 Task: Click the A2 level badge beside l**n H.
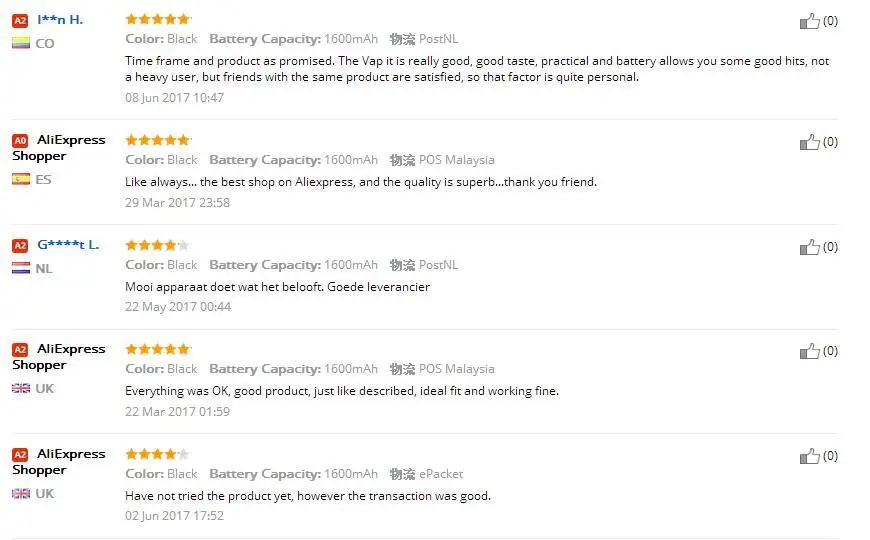pyautogui.click(x=20, y=20)
